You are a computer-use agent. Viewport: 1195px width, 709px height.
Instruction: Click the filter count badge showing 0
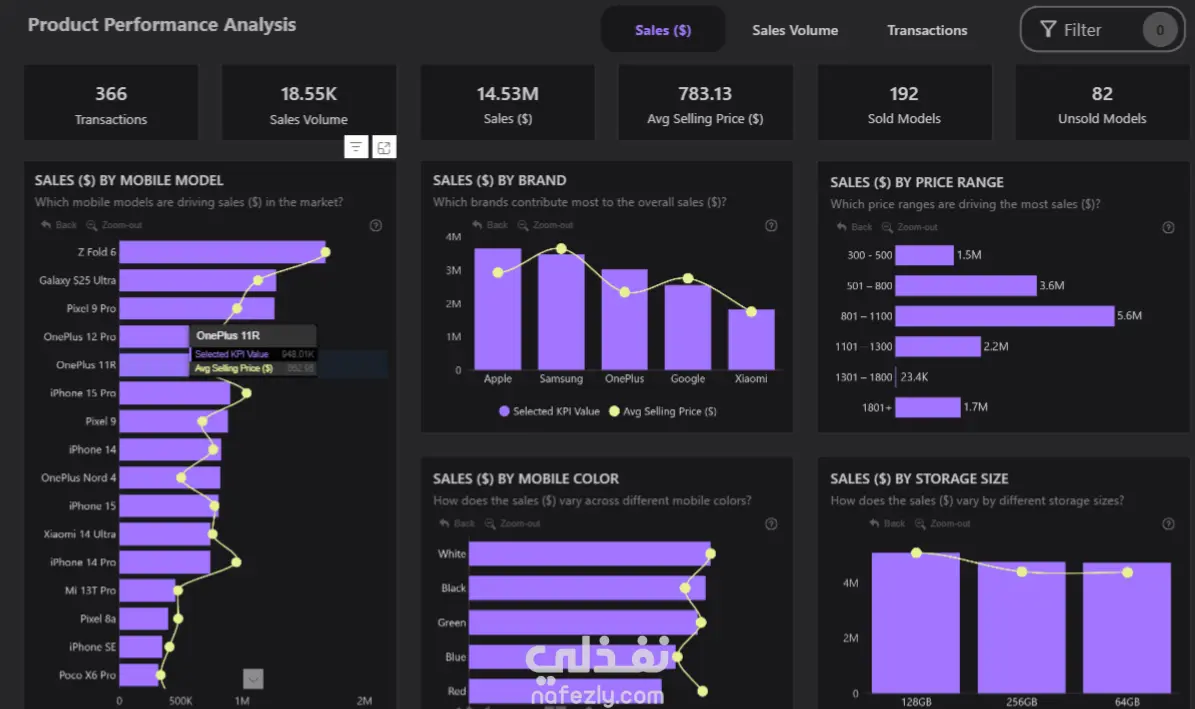coord(1160,30)
